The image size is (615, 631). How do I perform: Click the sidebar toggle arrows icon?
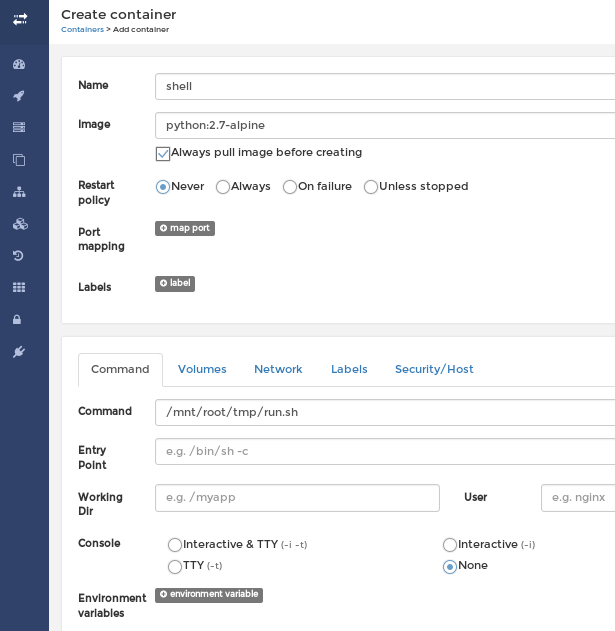[19, 19]
